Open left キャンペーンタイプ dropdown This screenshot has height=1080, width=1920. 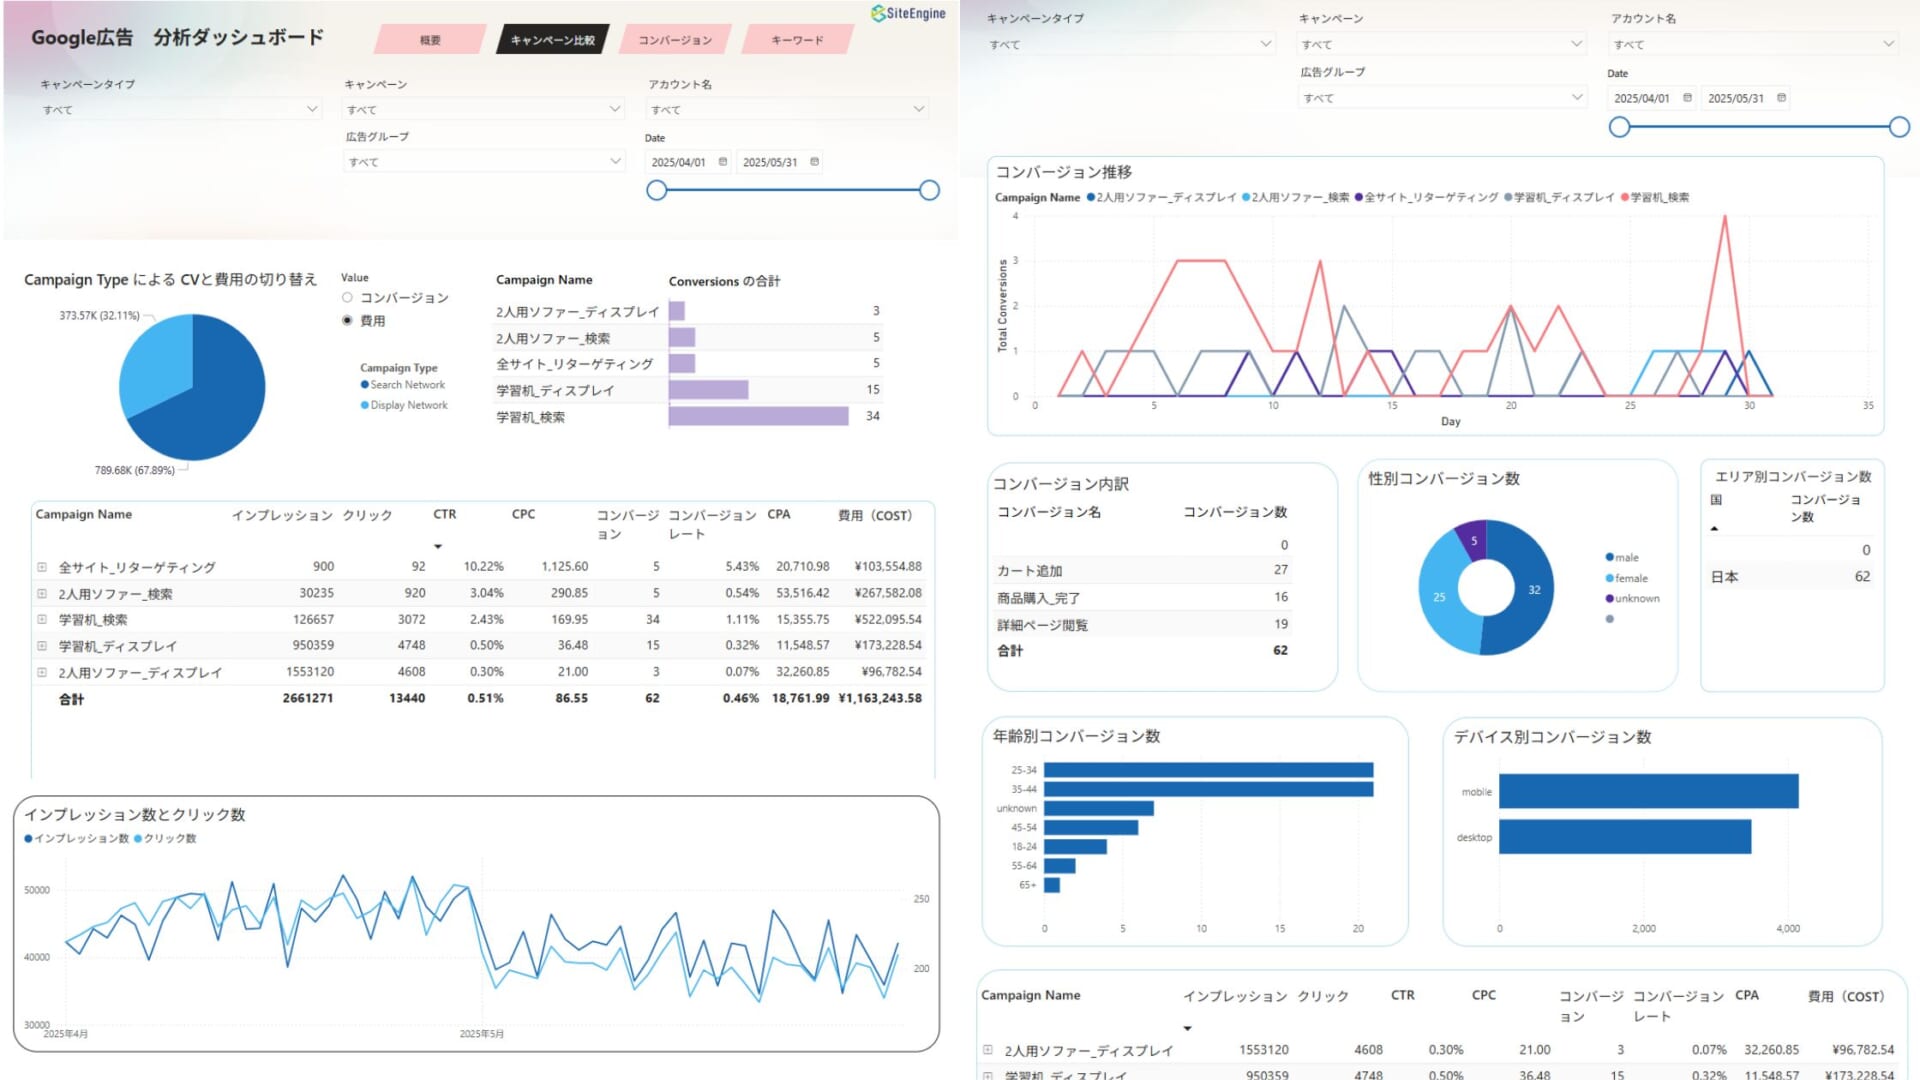(180, 109)
